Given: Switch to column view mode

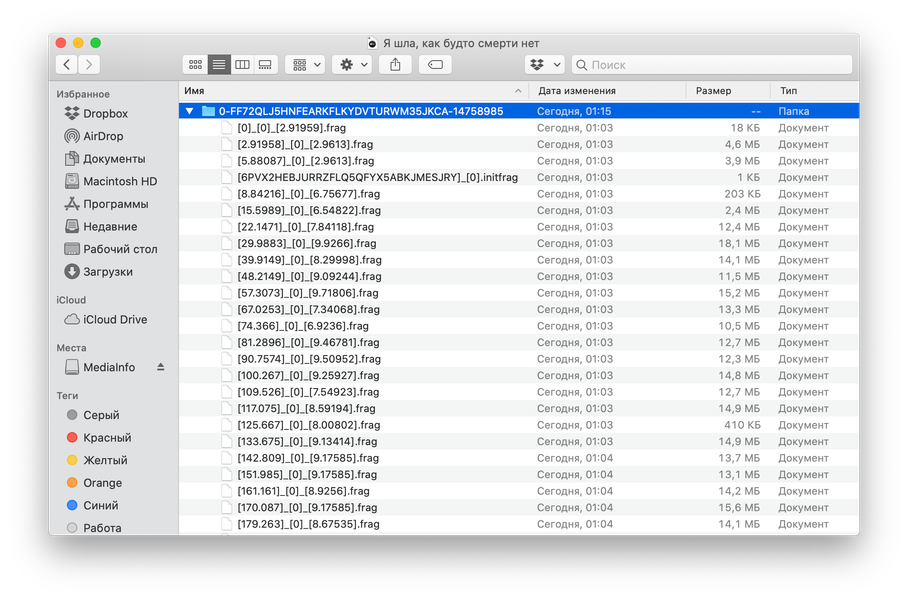Looking at the screenshot, I should point(242,65).
